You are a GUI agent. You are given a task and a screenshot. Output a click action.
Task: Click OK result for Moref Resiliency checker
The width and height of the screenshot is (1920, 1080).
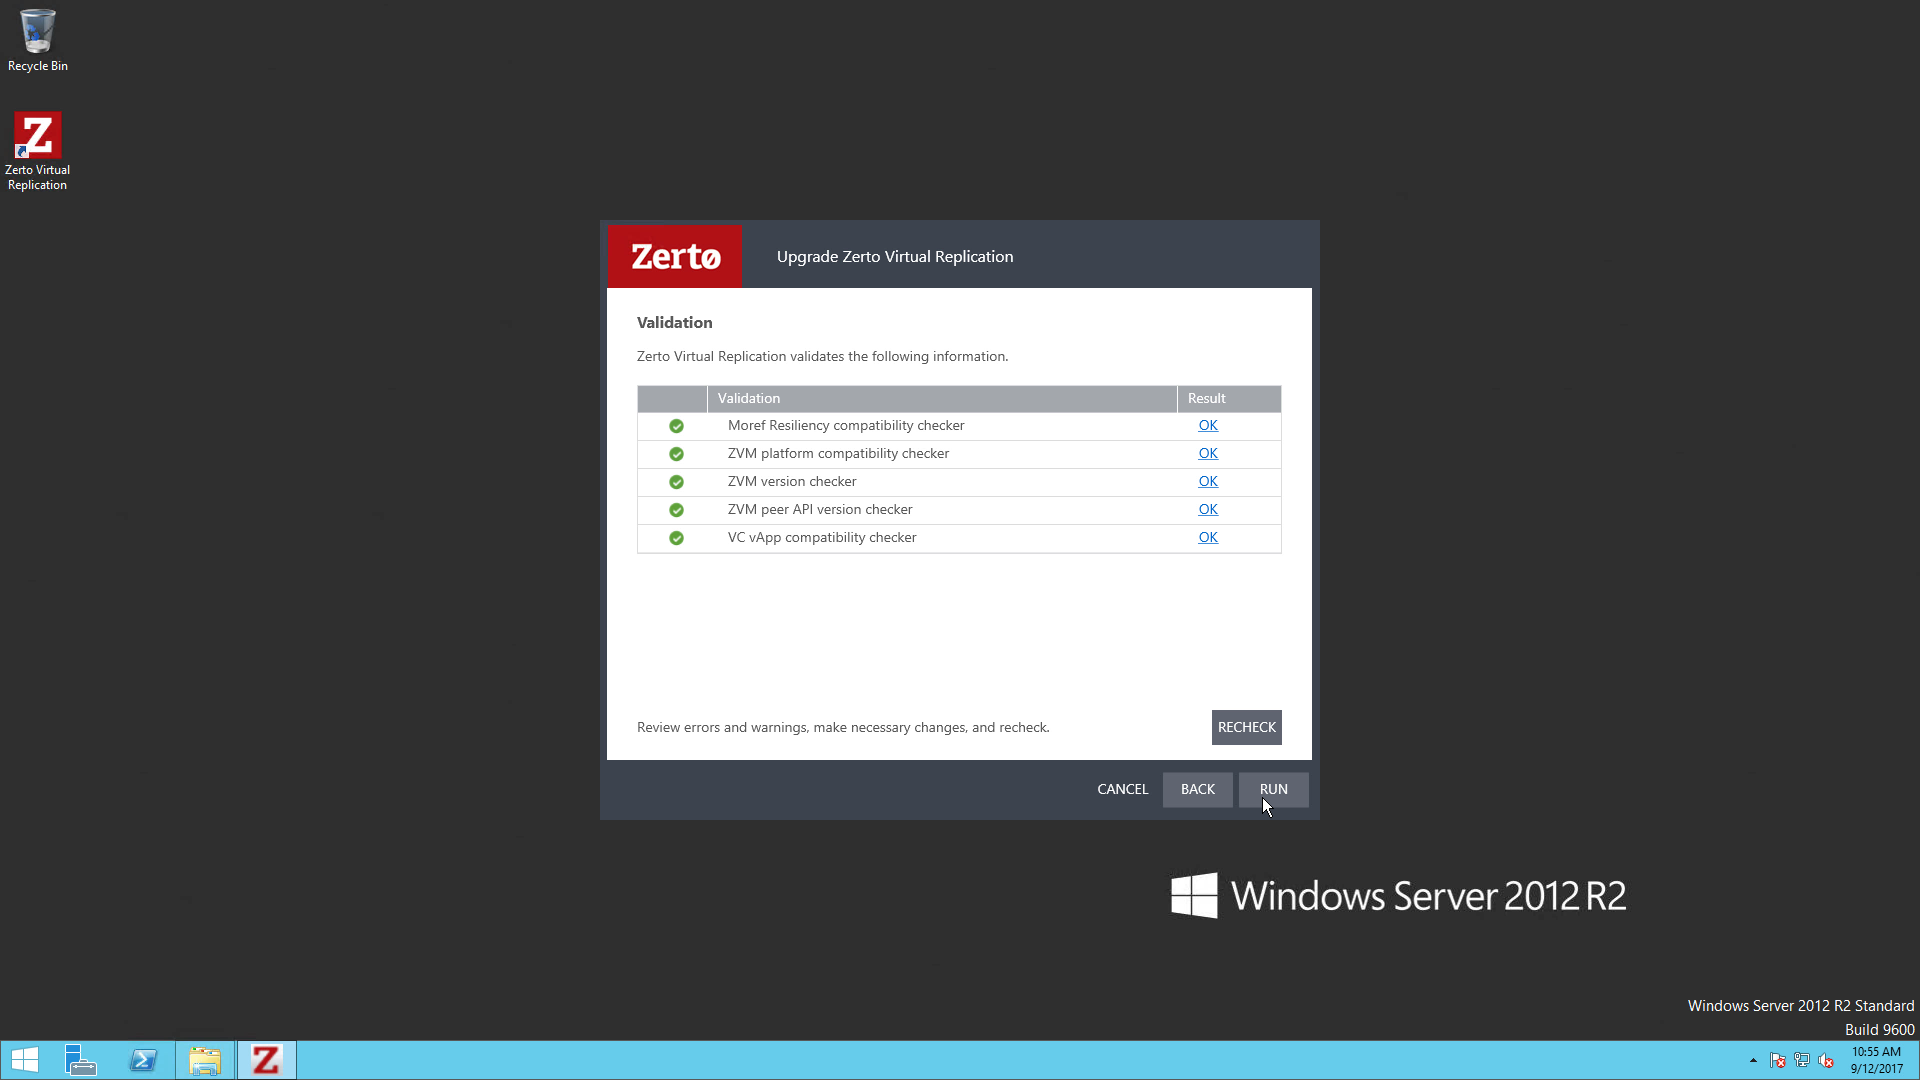point(1208,425)
